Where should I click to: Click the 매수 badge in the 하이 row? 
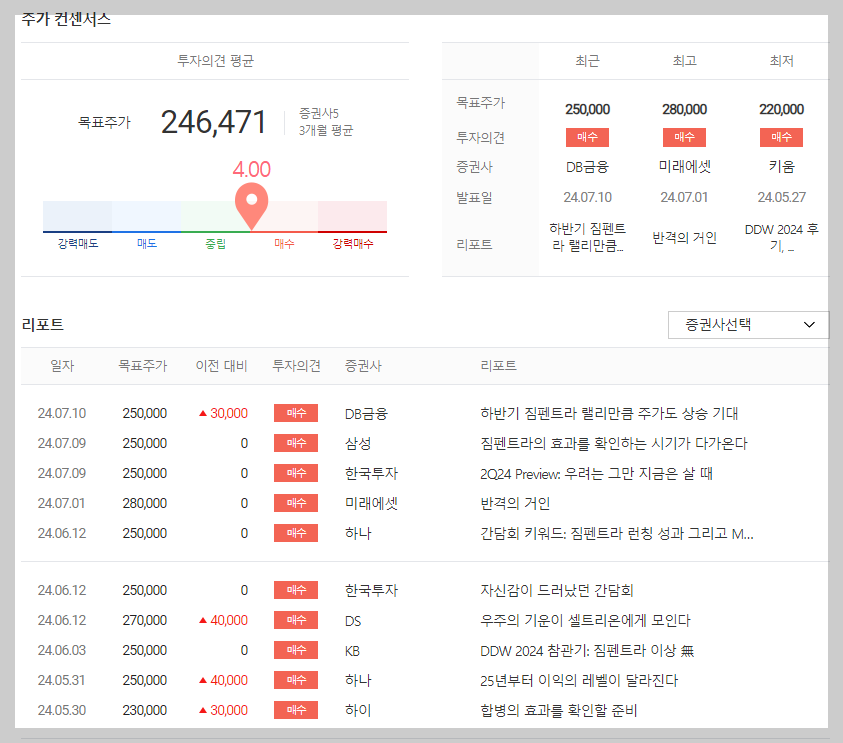[295, 710]
